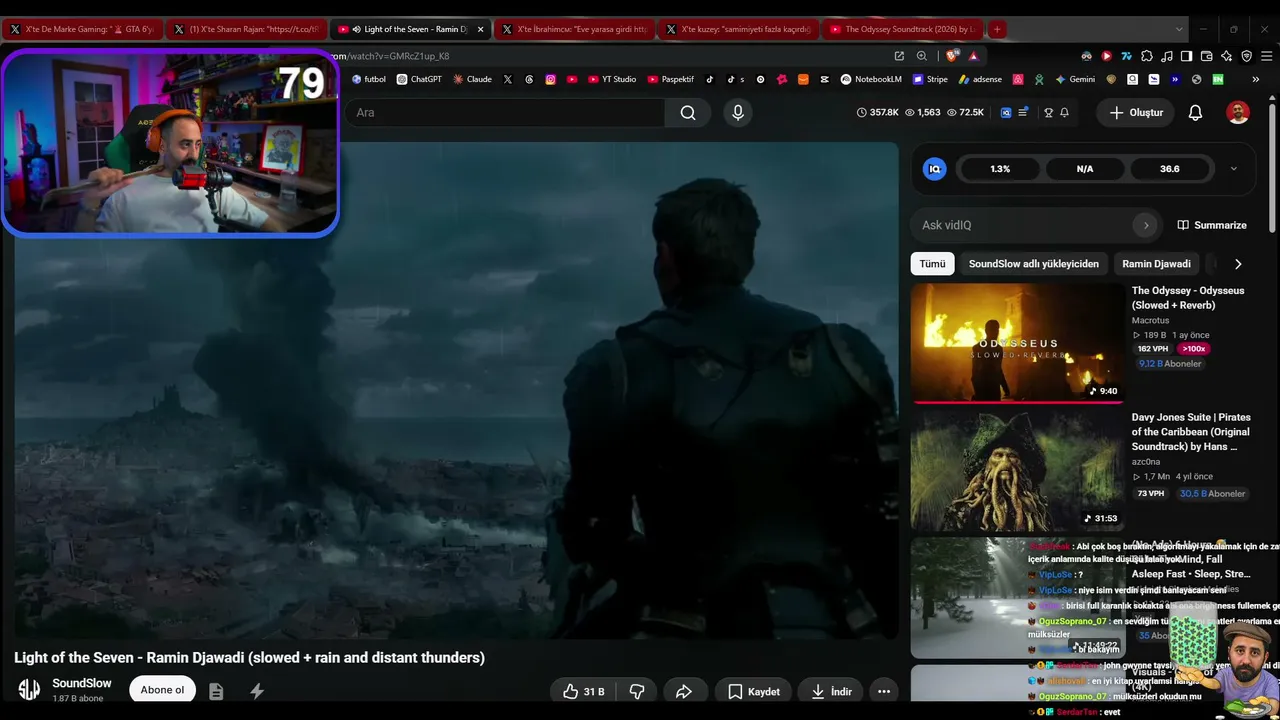Like the video with 31 B thumbs-up

coord(583,691)
